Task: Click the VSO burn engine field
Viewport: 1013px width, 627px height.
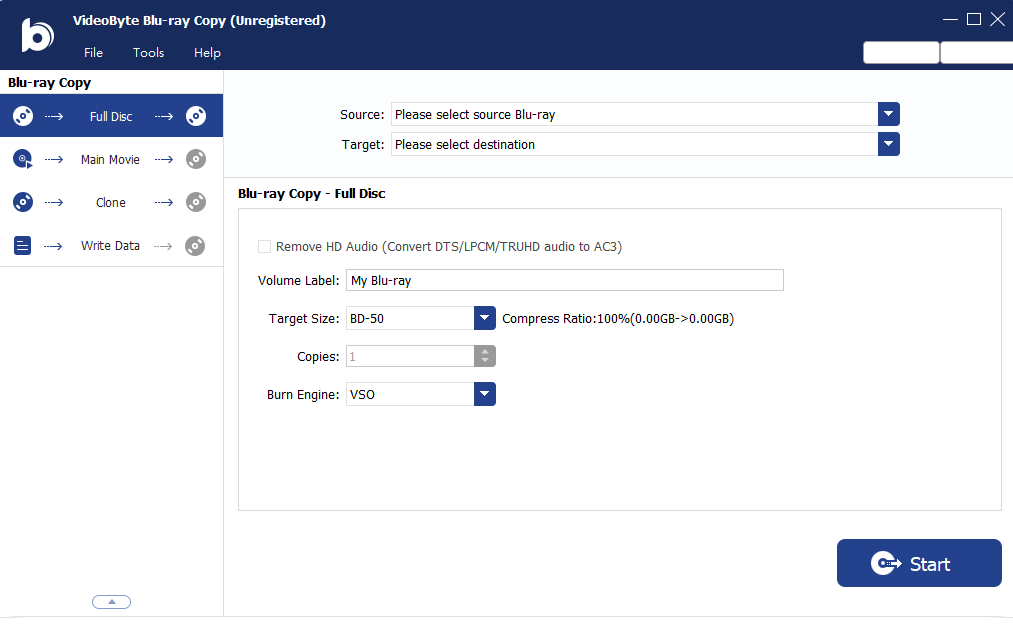Action: pyautogui.click(x=410, y=394)
